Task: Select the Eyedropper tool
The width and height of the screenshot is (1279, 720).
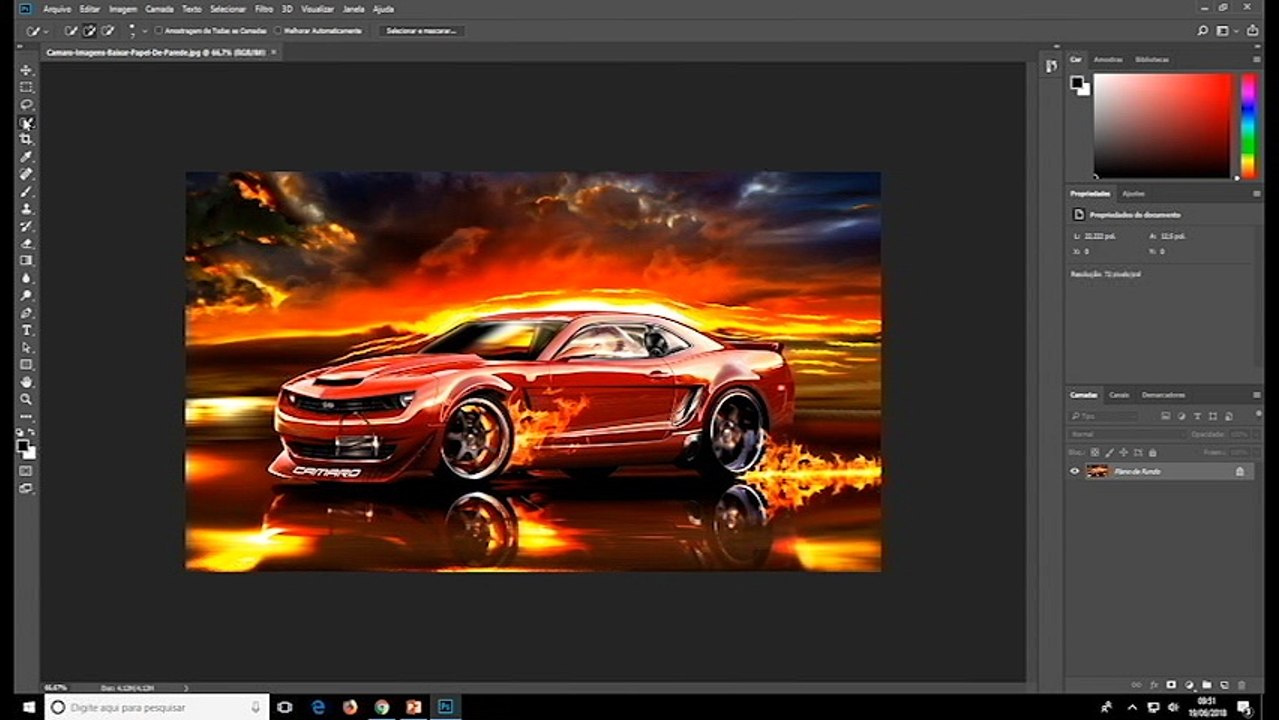Action: [x=26, y=157]
